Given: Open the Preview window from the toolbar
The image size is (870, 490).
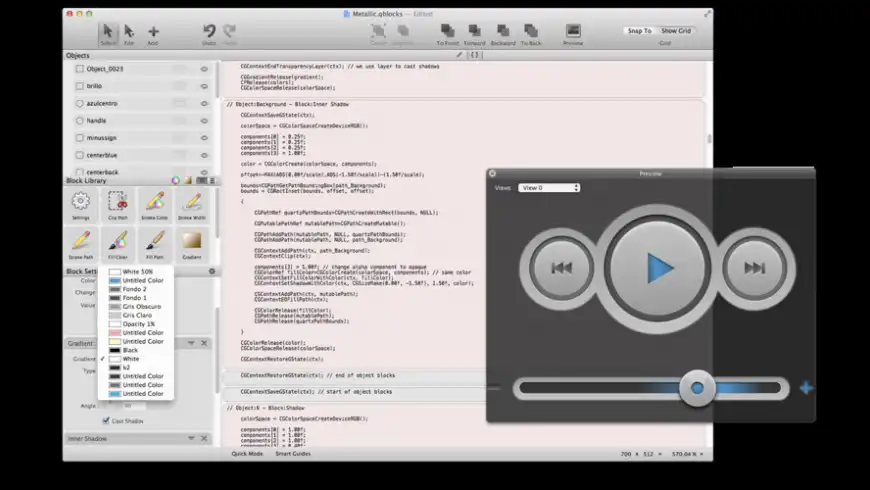Looking at the screenshot, I should click(x=573, y=32).
